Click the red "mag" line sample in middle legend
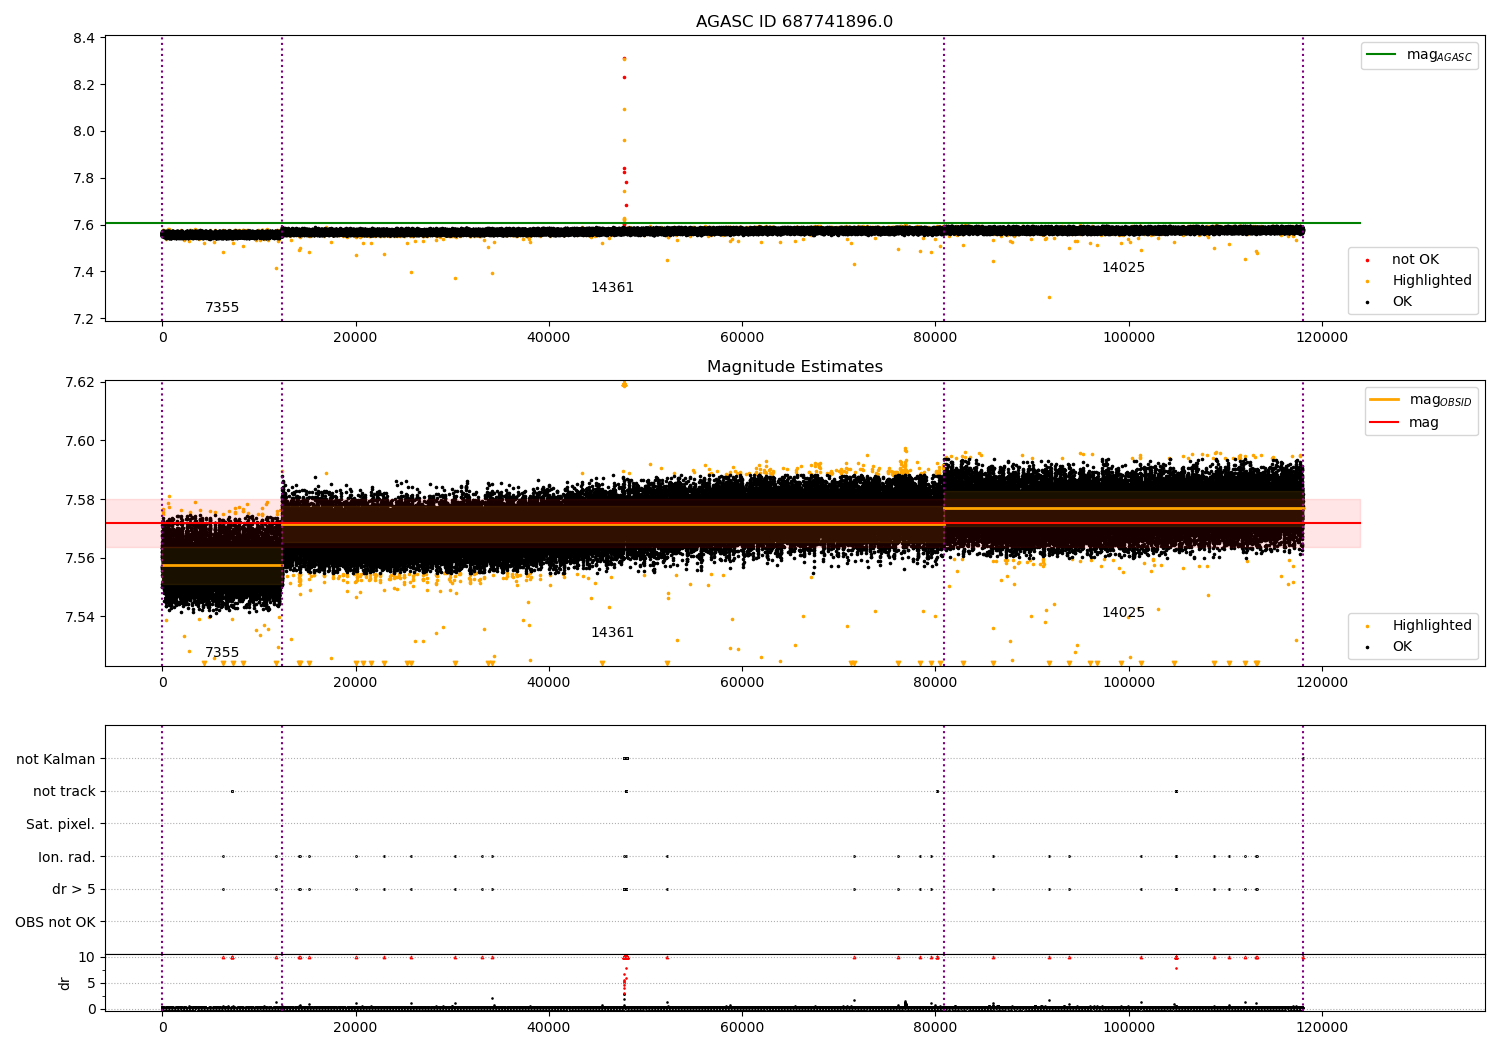This screenshot has width=1500, height=1050. click(x=1385, y=422)
